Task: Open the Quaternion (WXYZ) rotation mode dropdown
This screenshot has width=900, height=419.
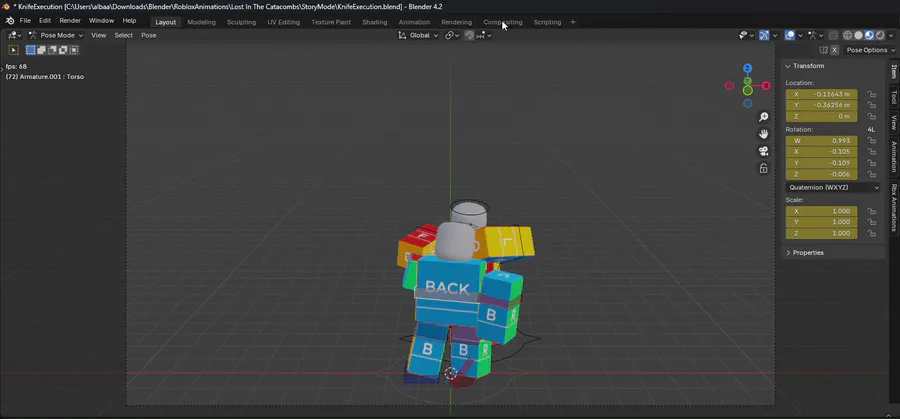Action: point(833,187)
